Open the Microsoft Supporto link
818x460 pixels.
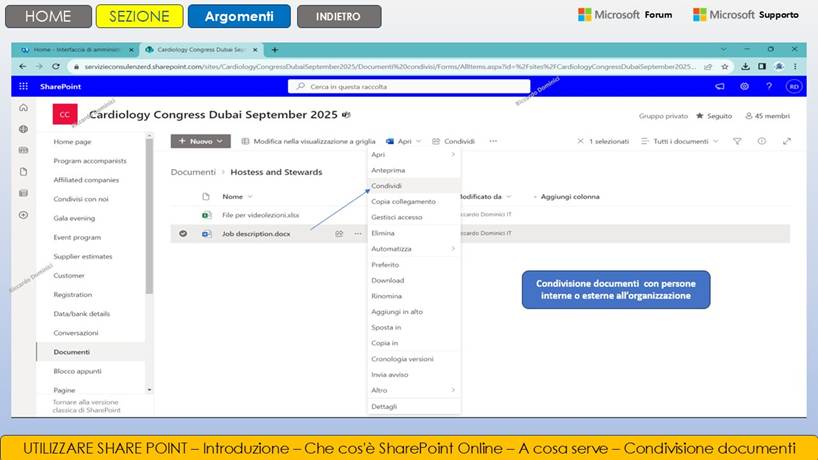pos(745,15)
